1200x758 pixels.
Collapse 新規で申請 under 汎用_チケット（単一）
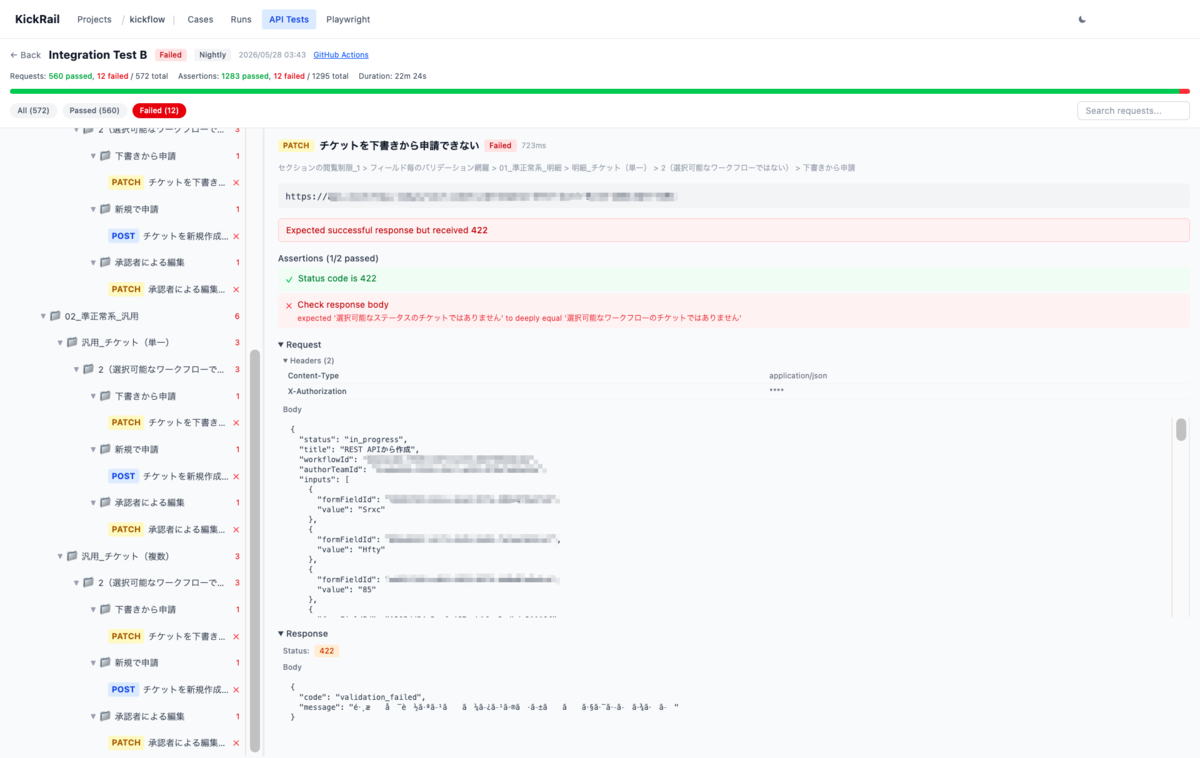pyautogui.click(x=93, y=450)
